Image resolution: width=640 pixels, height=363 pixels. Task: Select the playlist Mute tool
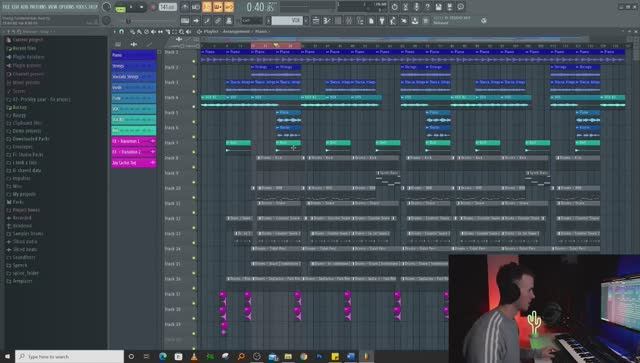coord(153,31)
